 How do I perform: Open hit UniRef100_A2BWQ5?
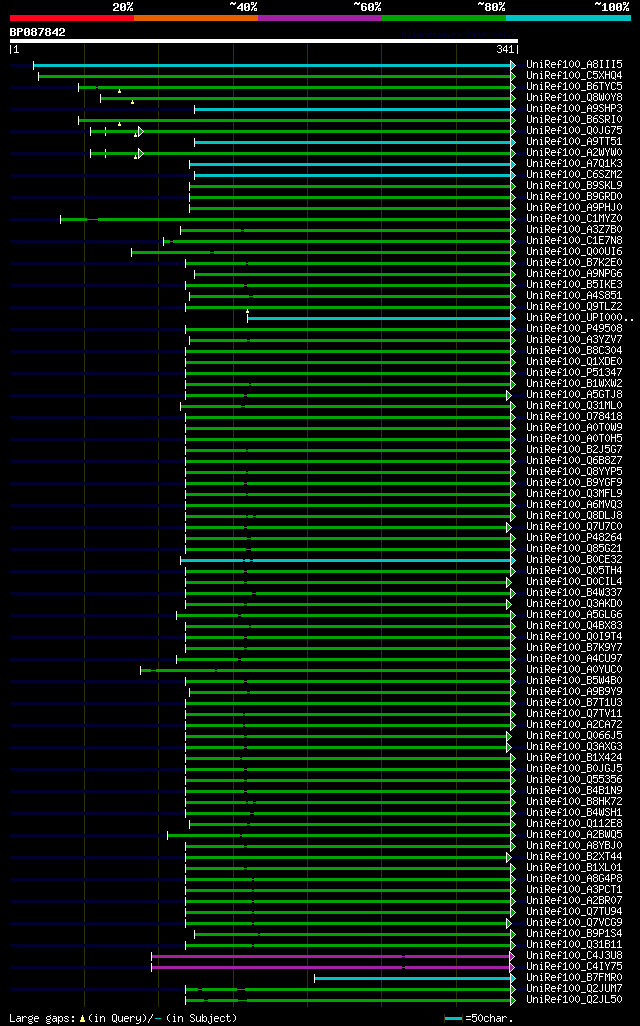pos(574,834)
